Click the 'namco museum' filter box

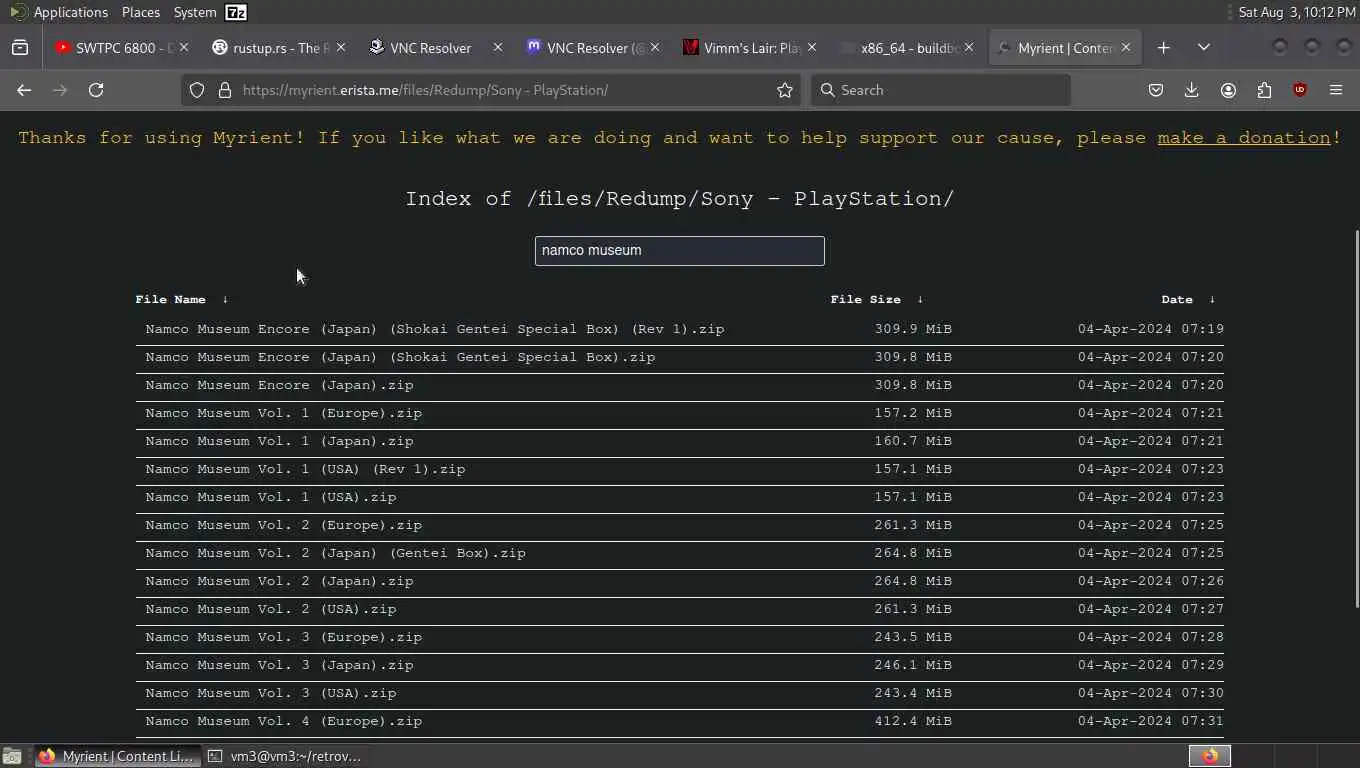point(680,251)
